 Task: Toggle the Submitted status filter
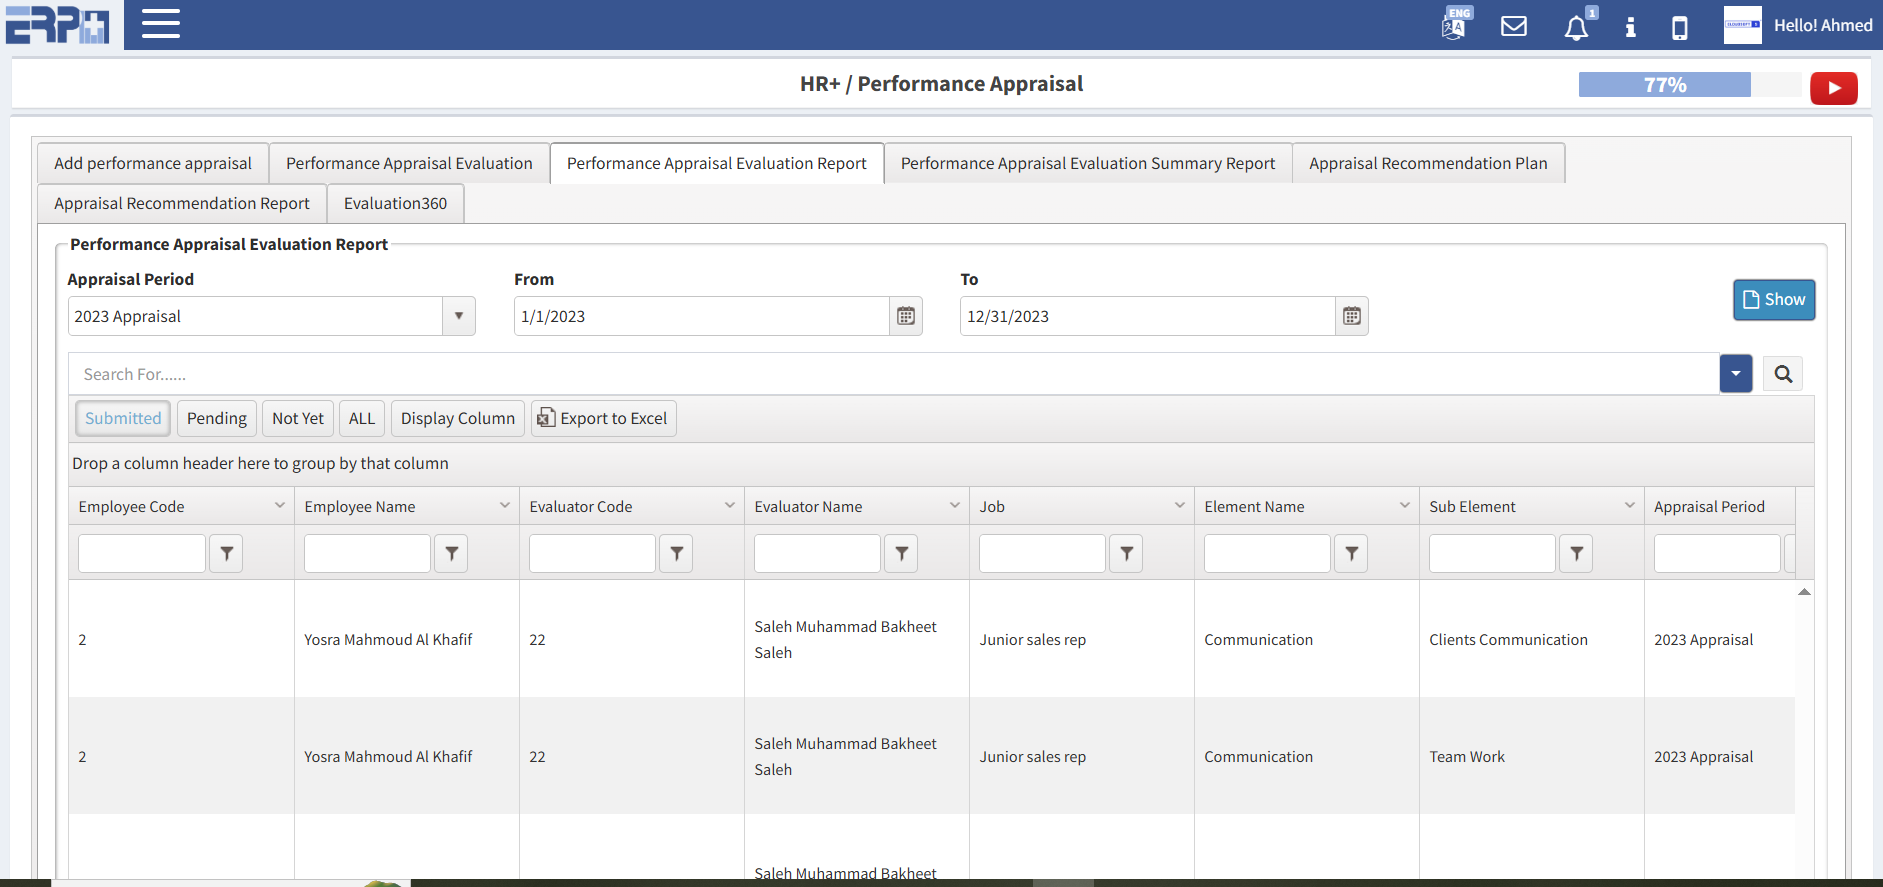click(123, 418)
